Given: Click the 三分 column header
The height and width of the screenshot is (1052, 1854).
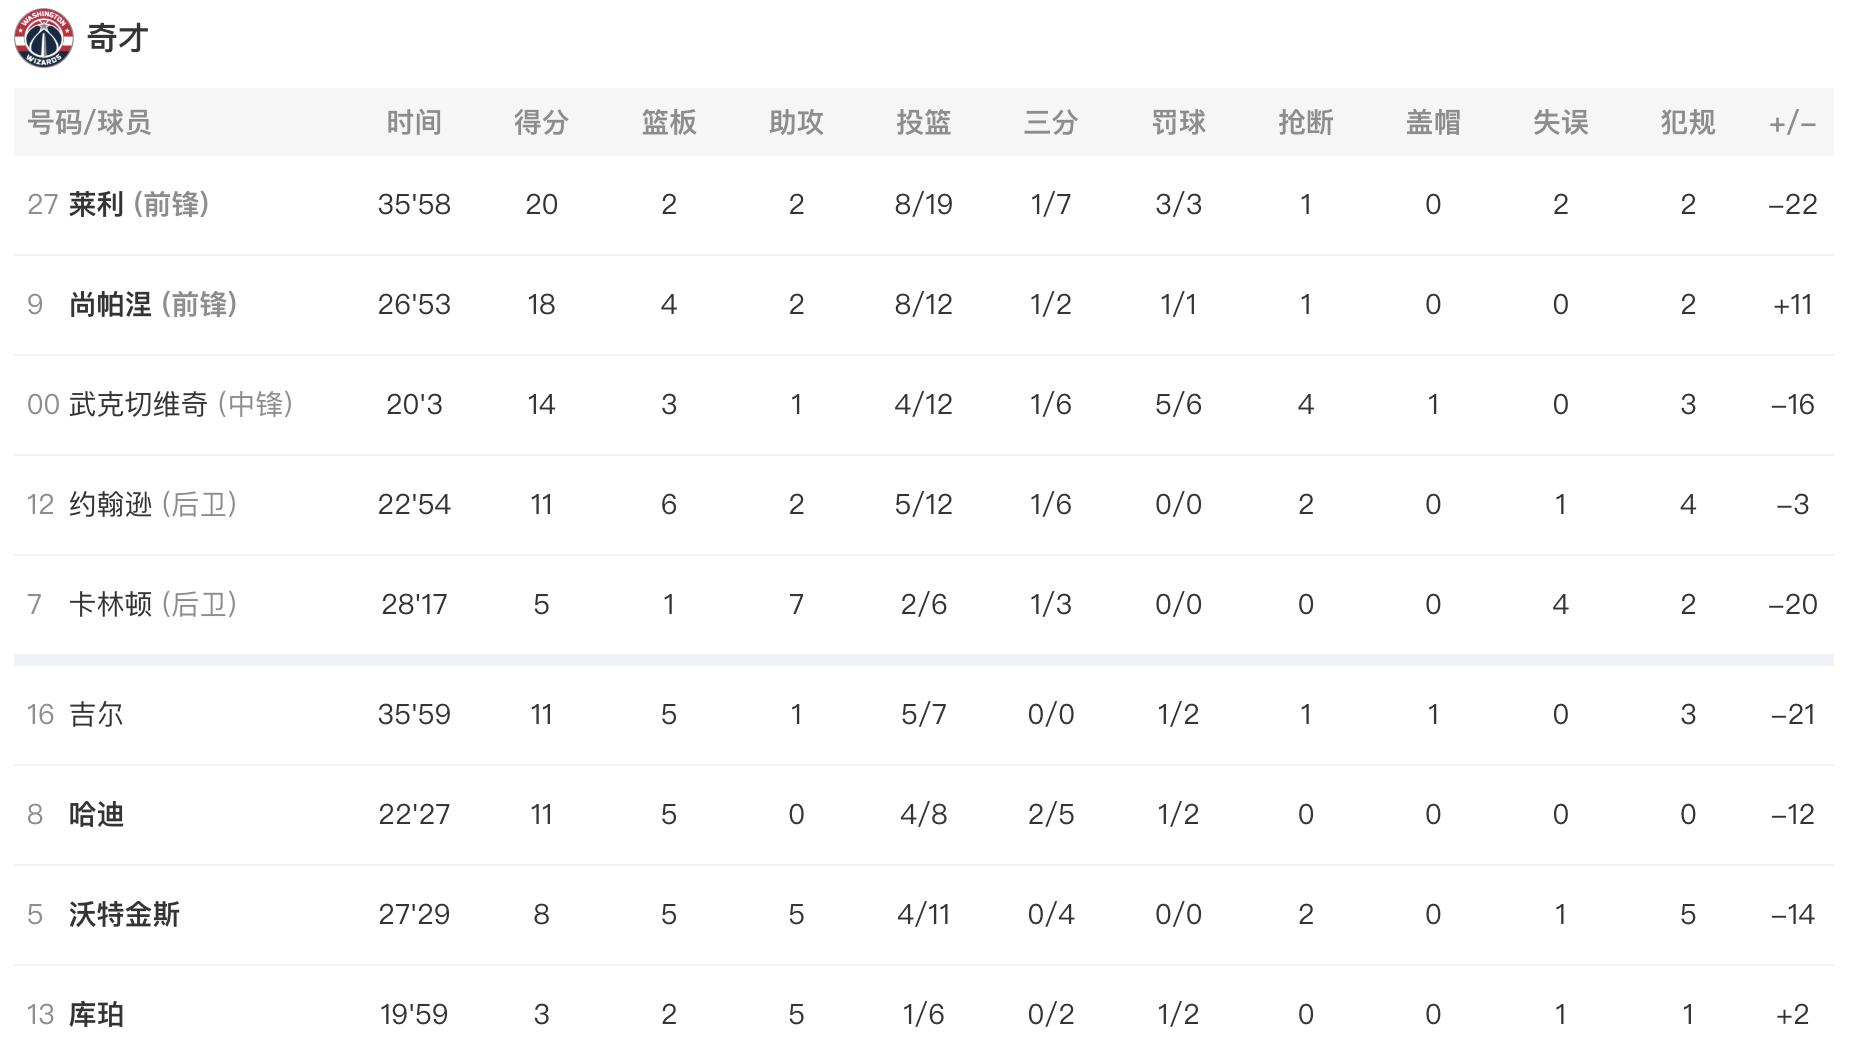Looking at the screenshot, I should pyautogui.click(x=1050, y=122).
